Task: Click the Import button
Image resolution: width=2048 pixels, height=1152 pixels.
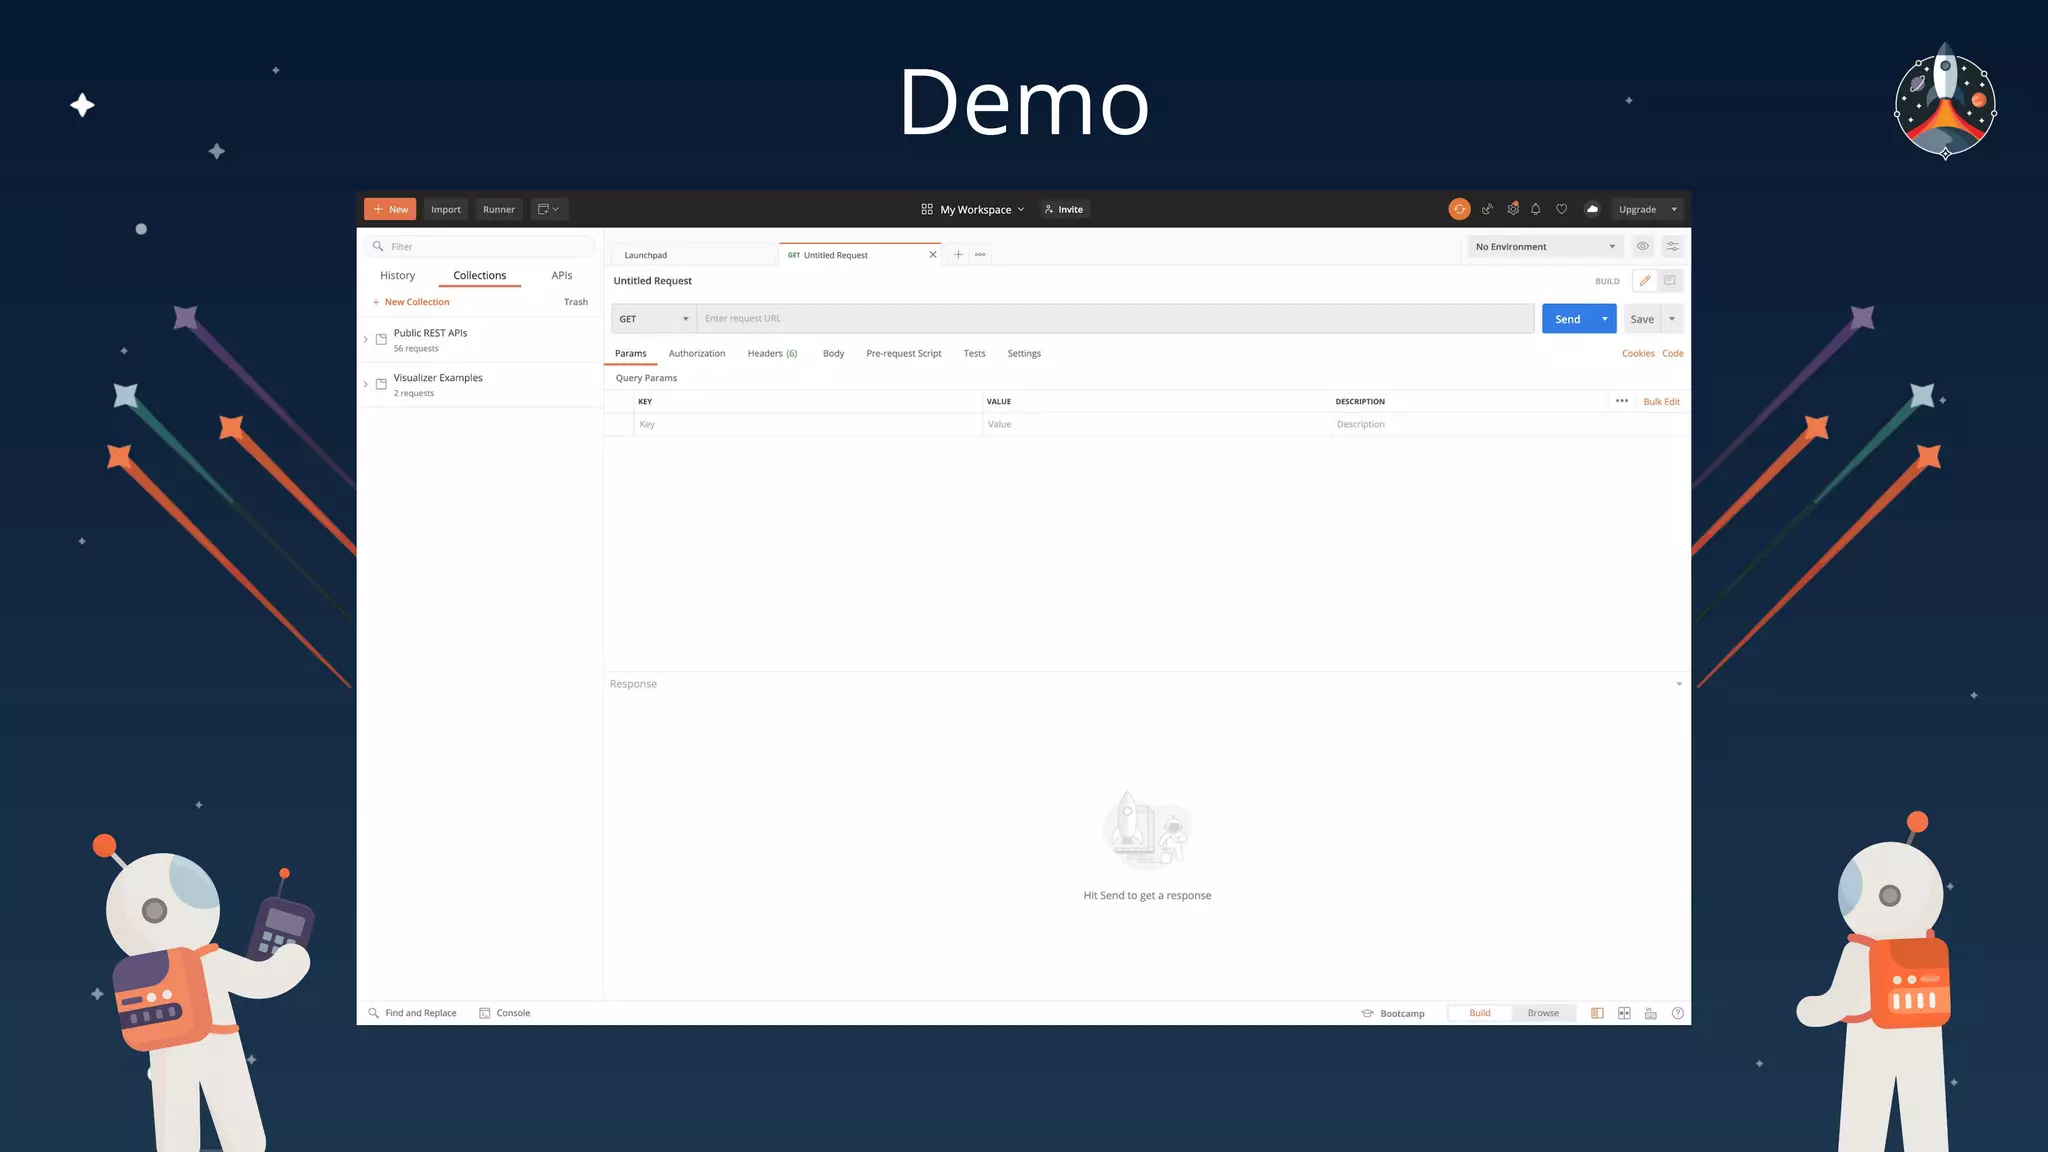Action: pyautogui.click(x=446, y=209)
